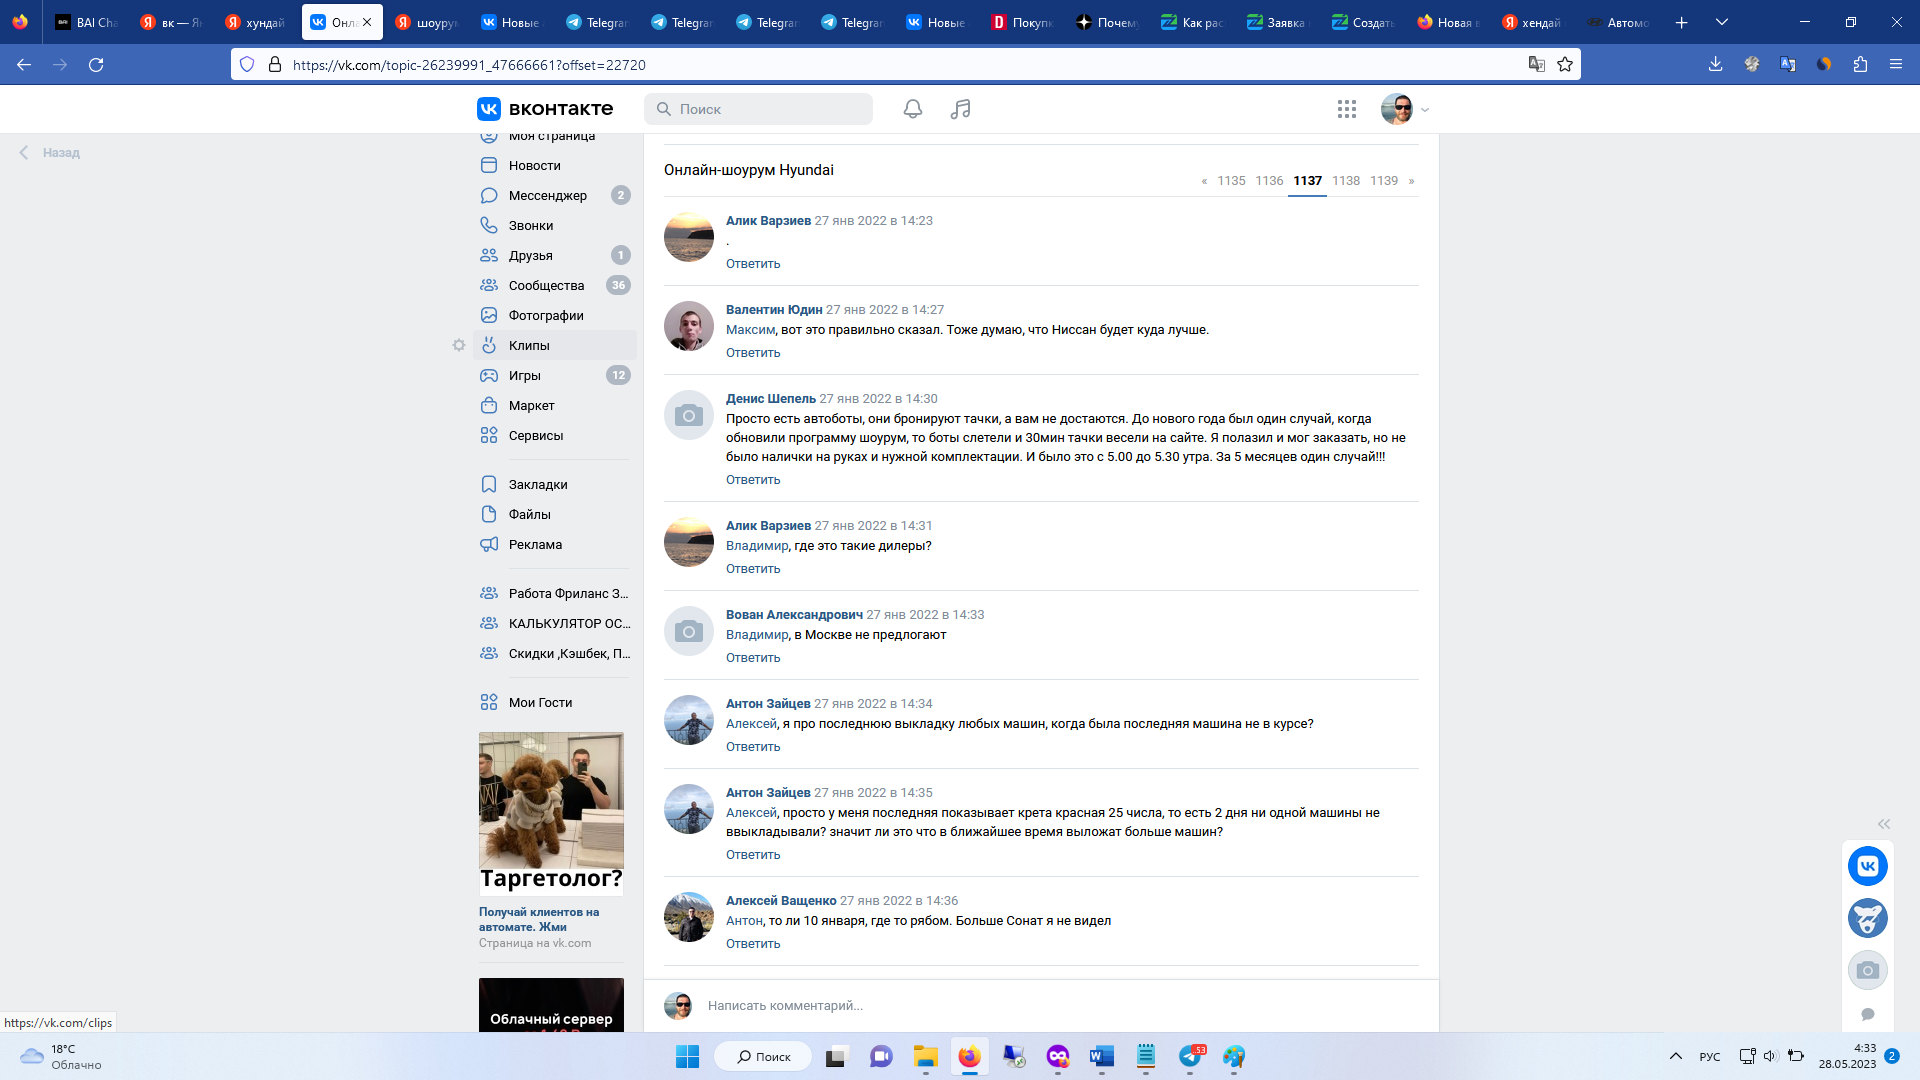Open the list all tabs dropdown
Image resolution: width=1920 pixels, height=1080 pixels.
pyautogui.click(x=1722, y=22)
